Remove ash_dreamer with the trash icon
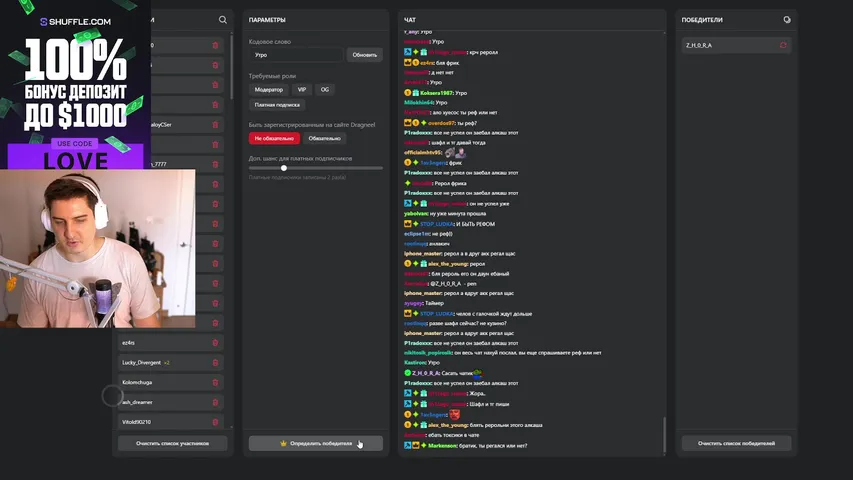This screenshot has width=853, height=480. 215,402
